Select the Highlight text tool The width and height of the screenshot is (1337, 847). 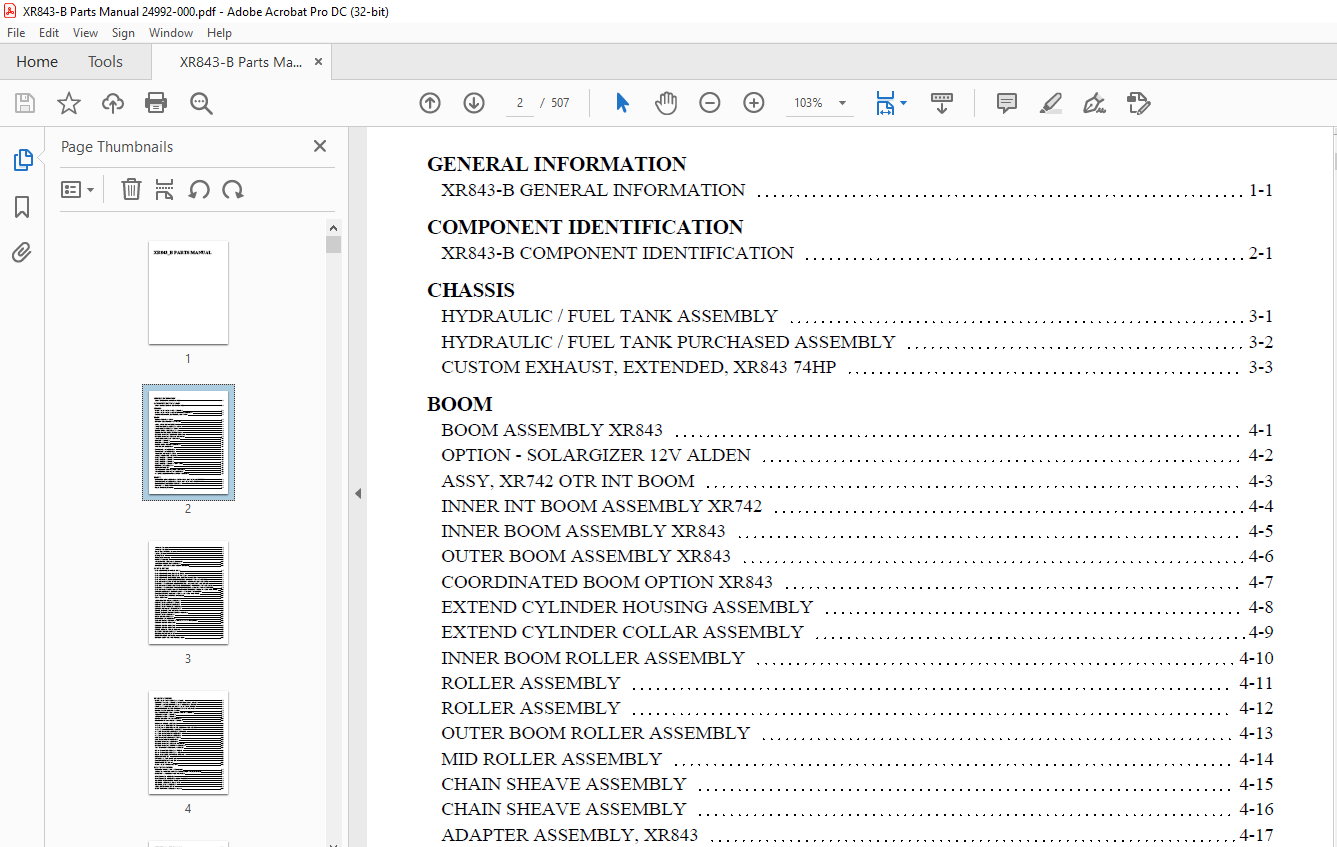click(1050, 103)
